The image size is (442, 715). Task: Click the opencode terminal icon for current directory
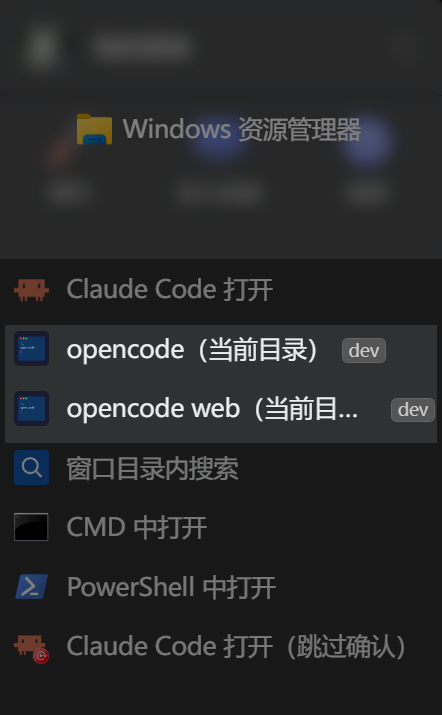[x=31, y=348]
